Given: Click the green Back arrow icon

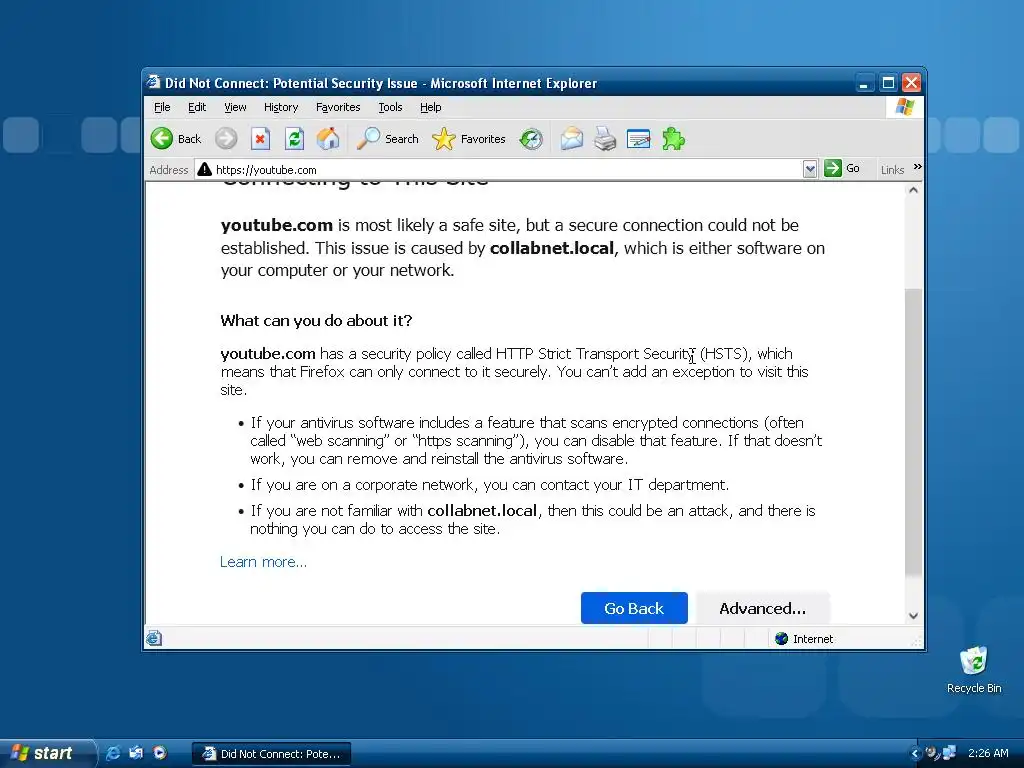Looking at the screenshot, I should coord(162,138).
